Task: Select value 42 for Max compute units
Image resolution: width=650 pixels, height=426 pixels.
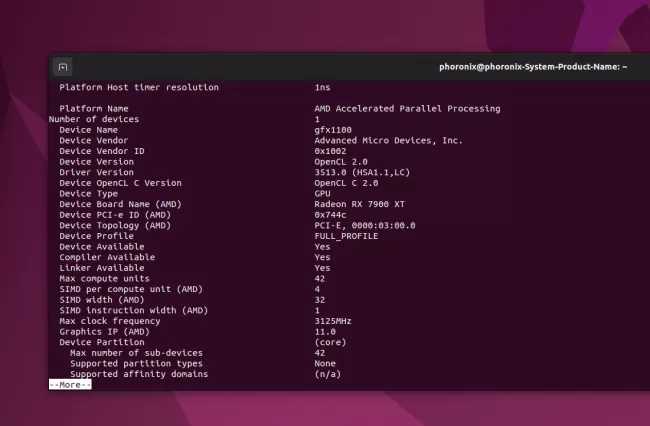Action: click(320, 279)
